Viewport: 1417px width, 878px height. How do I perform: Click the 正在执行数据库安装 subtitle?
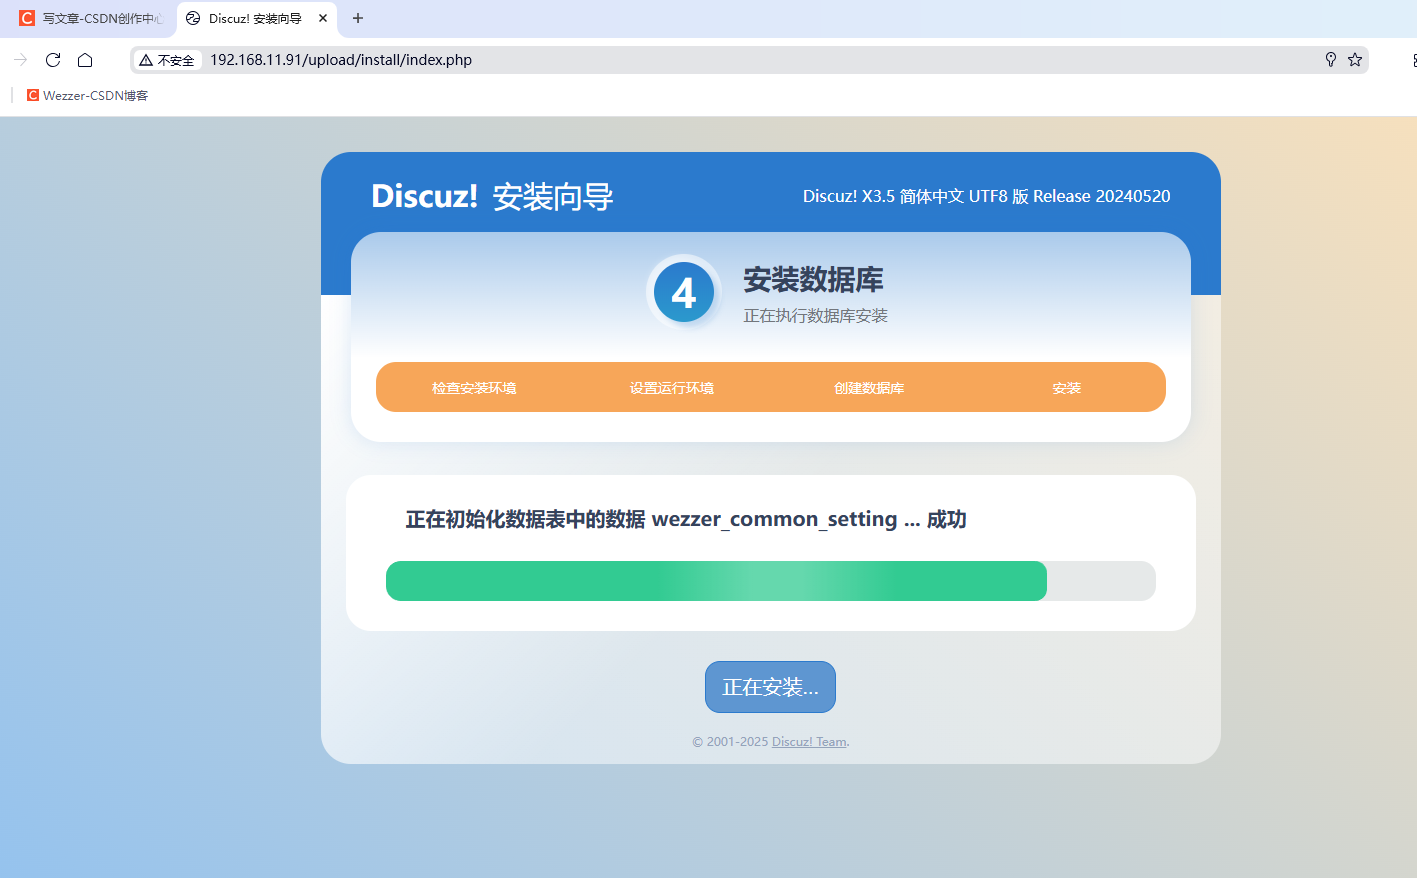pyautogui.click(x=815, y=316)
